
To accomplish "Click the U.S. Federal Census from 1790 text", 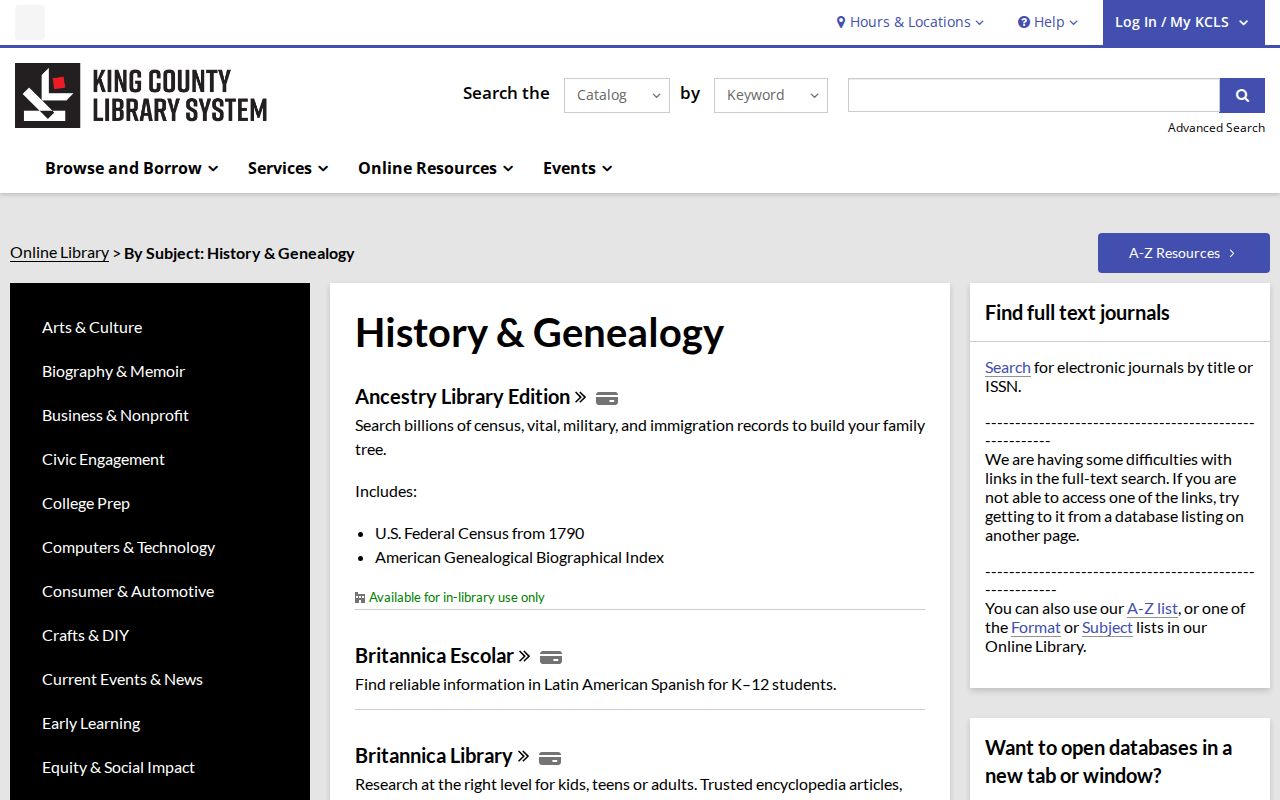I will coord(479,533).
